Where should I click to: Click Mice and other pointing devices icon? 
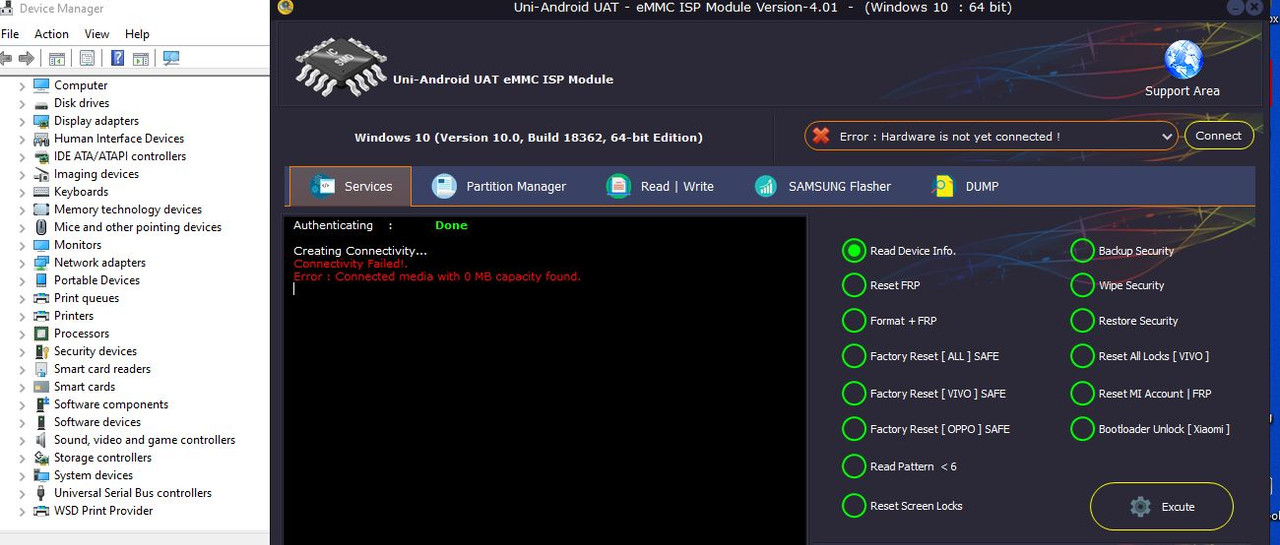41,227
